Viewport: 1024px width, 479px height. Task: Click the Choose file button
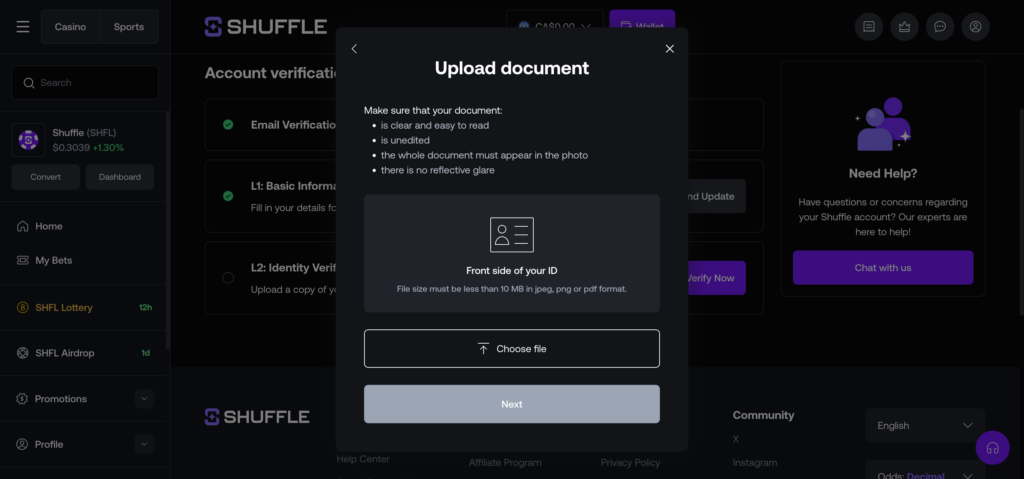512,348
